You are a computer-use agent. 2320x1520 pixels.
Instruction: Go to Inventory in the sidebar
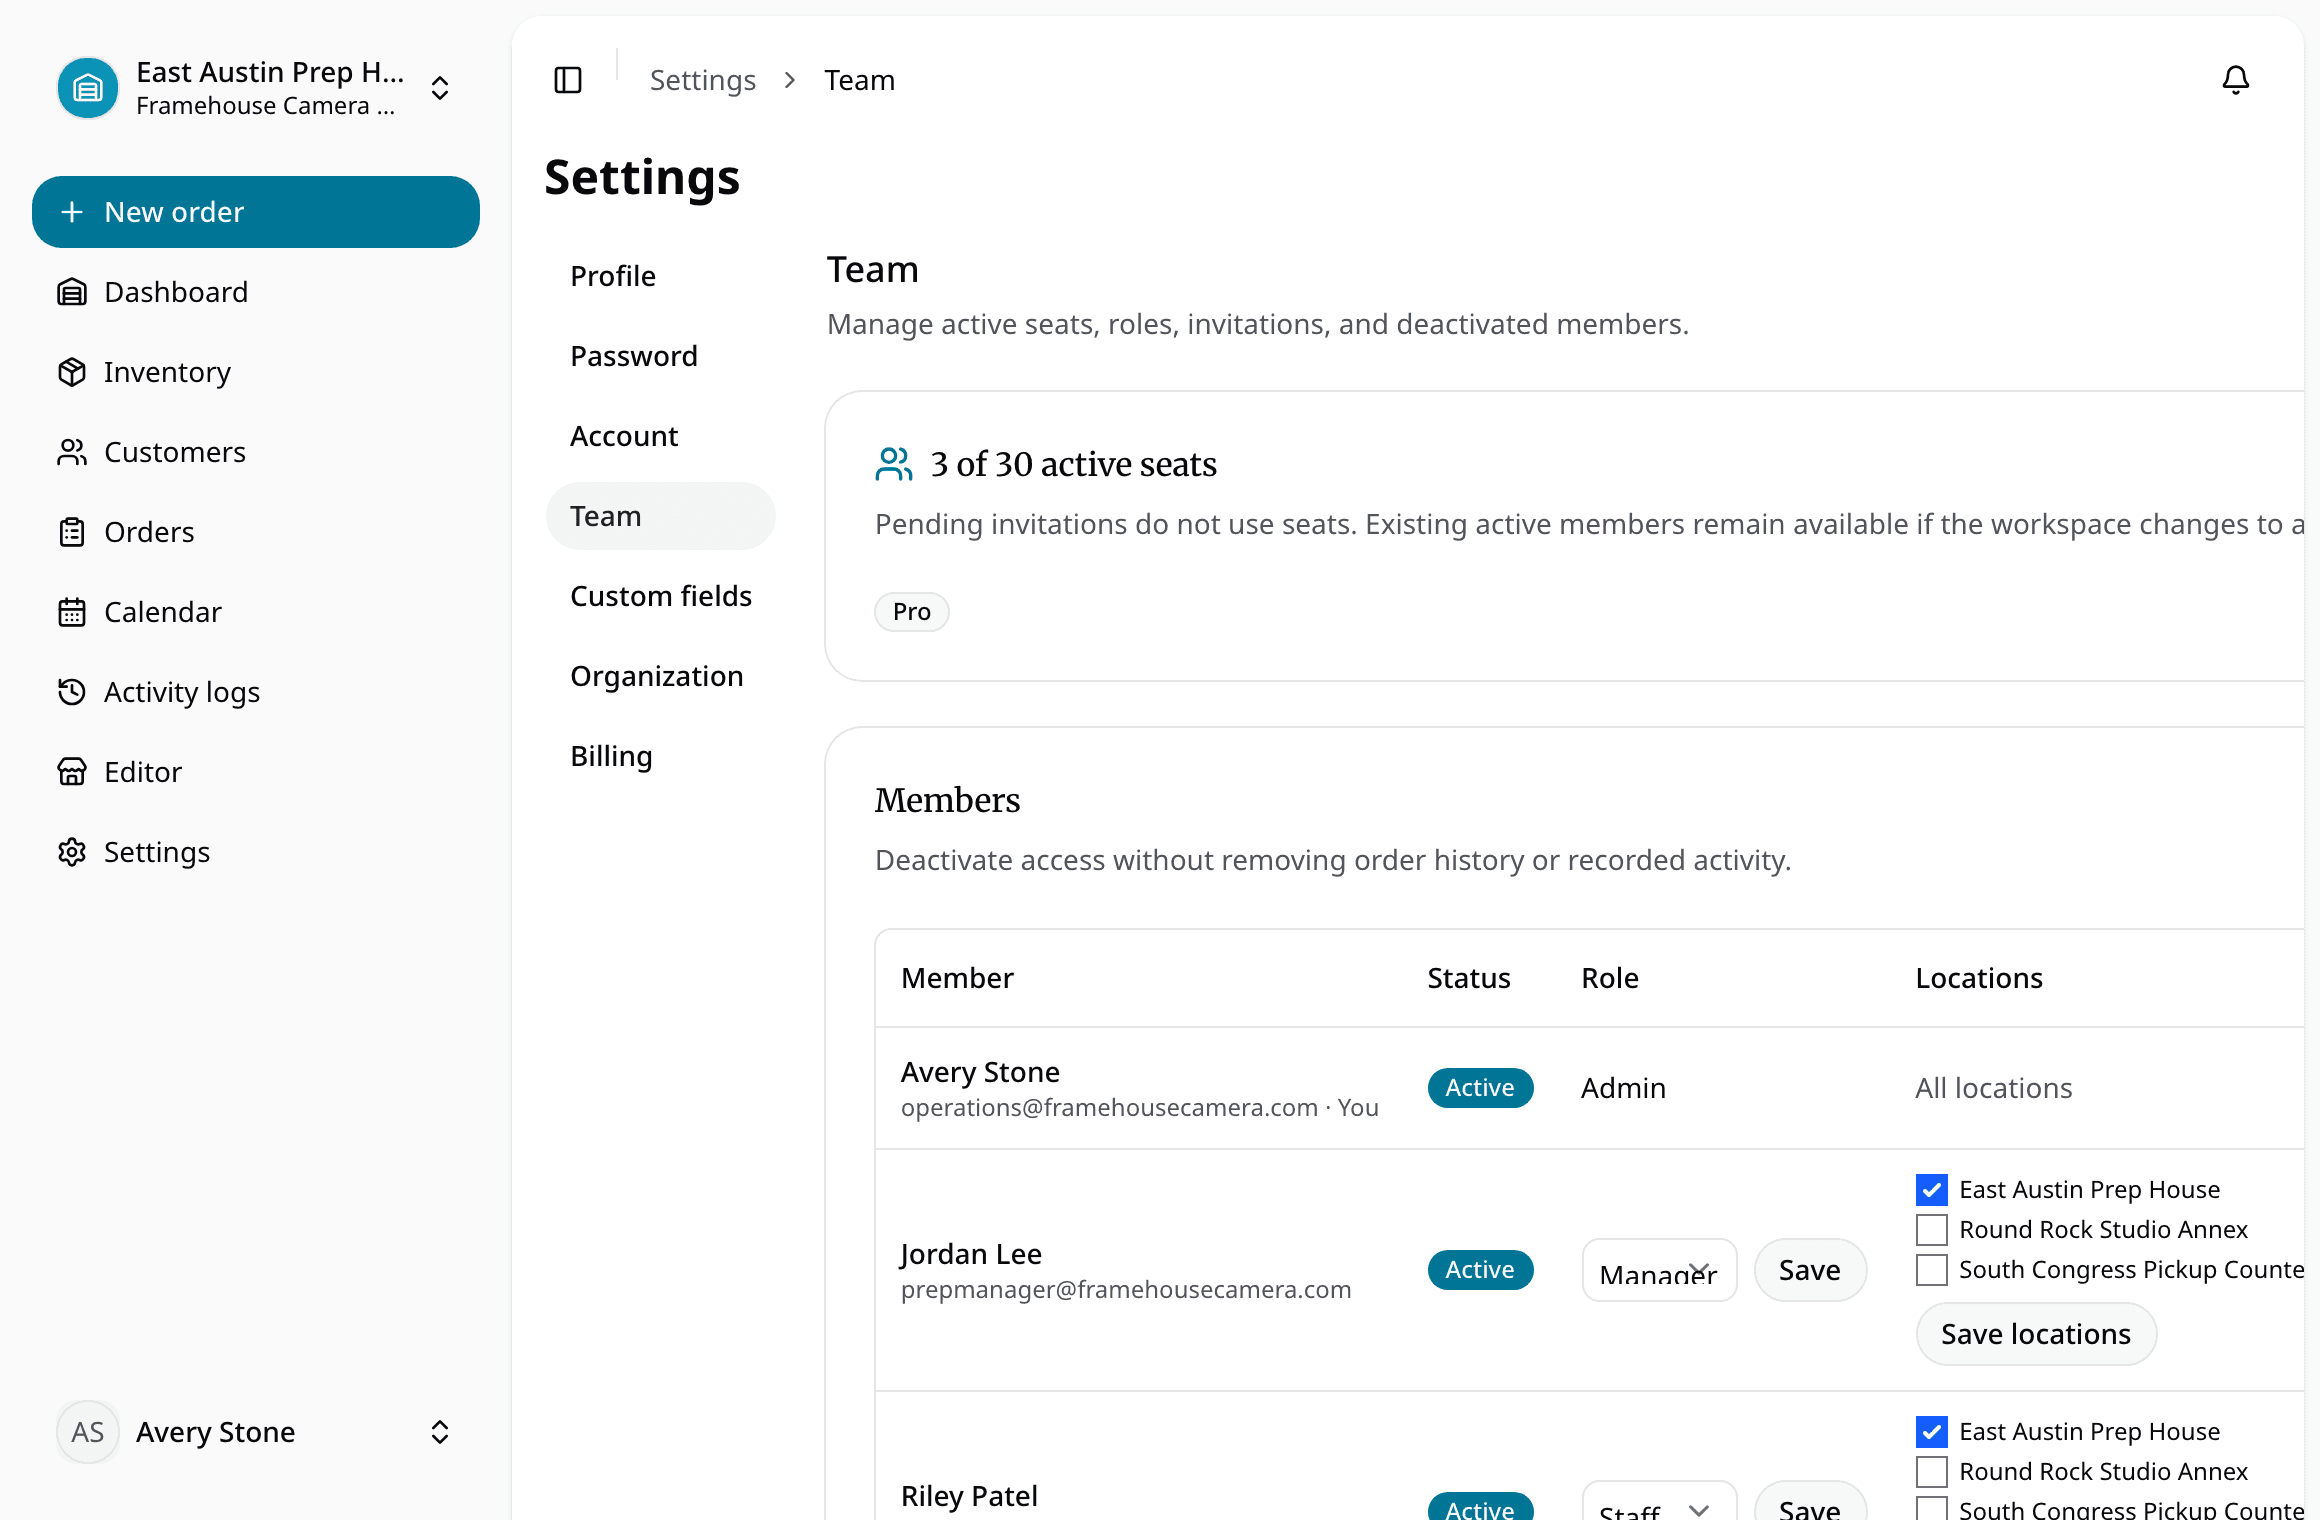[x=256, y=372]
